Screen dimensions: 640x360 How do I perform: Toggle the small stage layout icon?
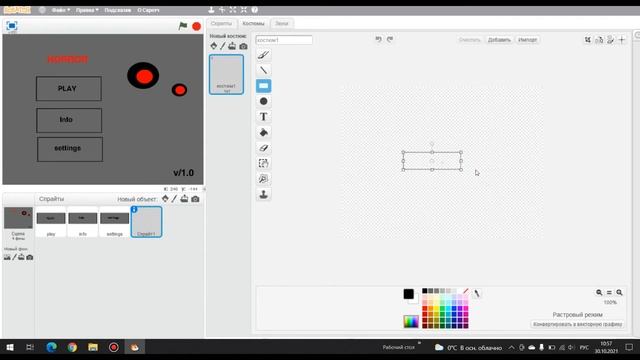12,26
